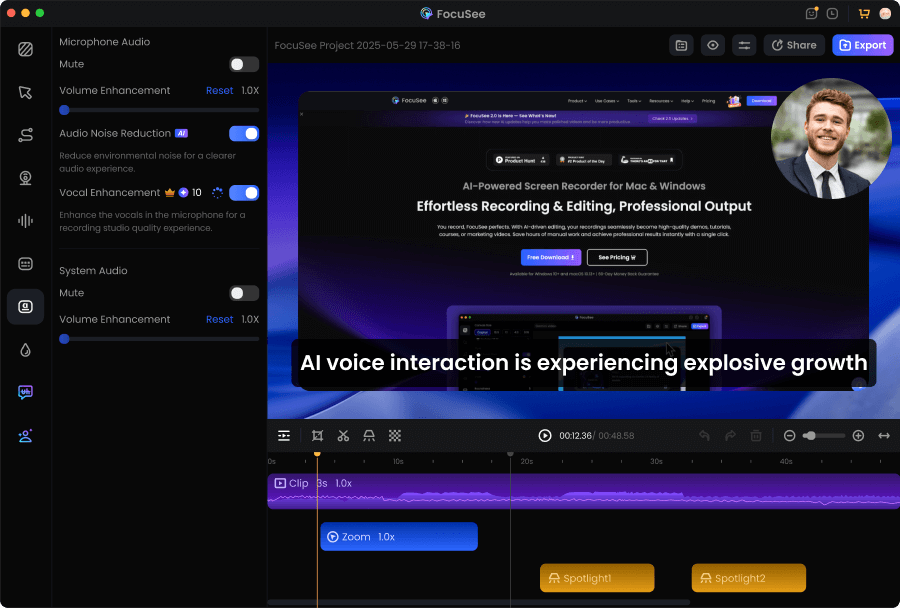The height and width of the screenshot is (608, 900).
Task: Open the cursor settings in sidebar
Action: [x=25, y=92]
